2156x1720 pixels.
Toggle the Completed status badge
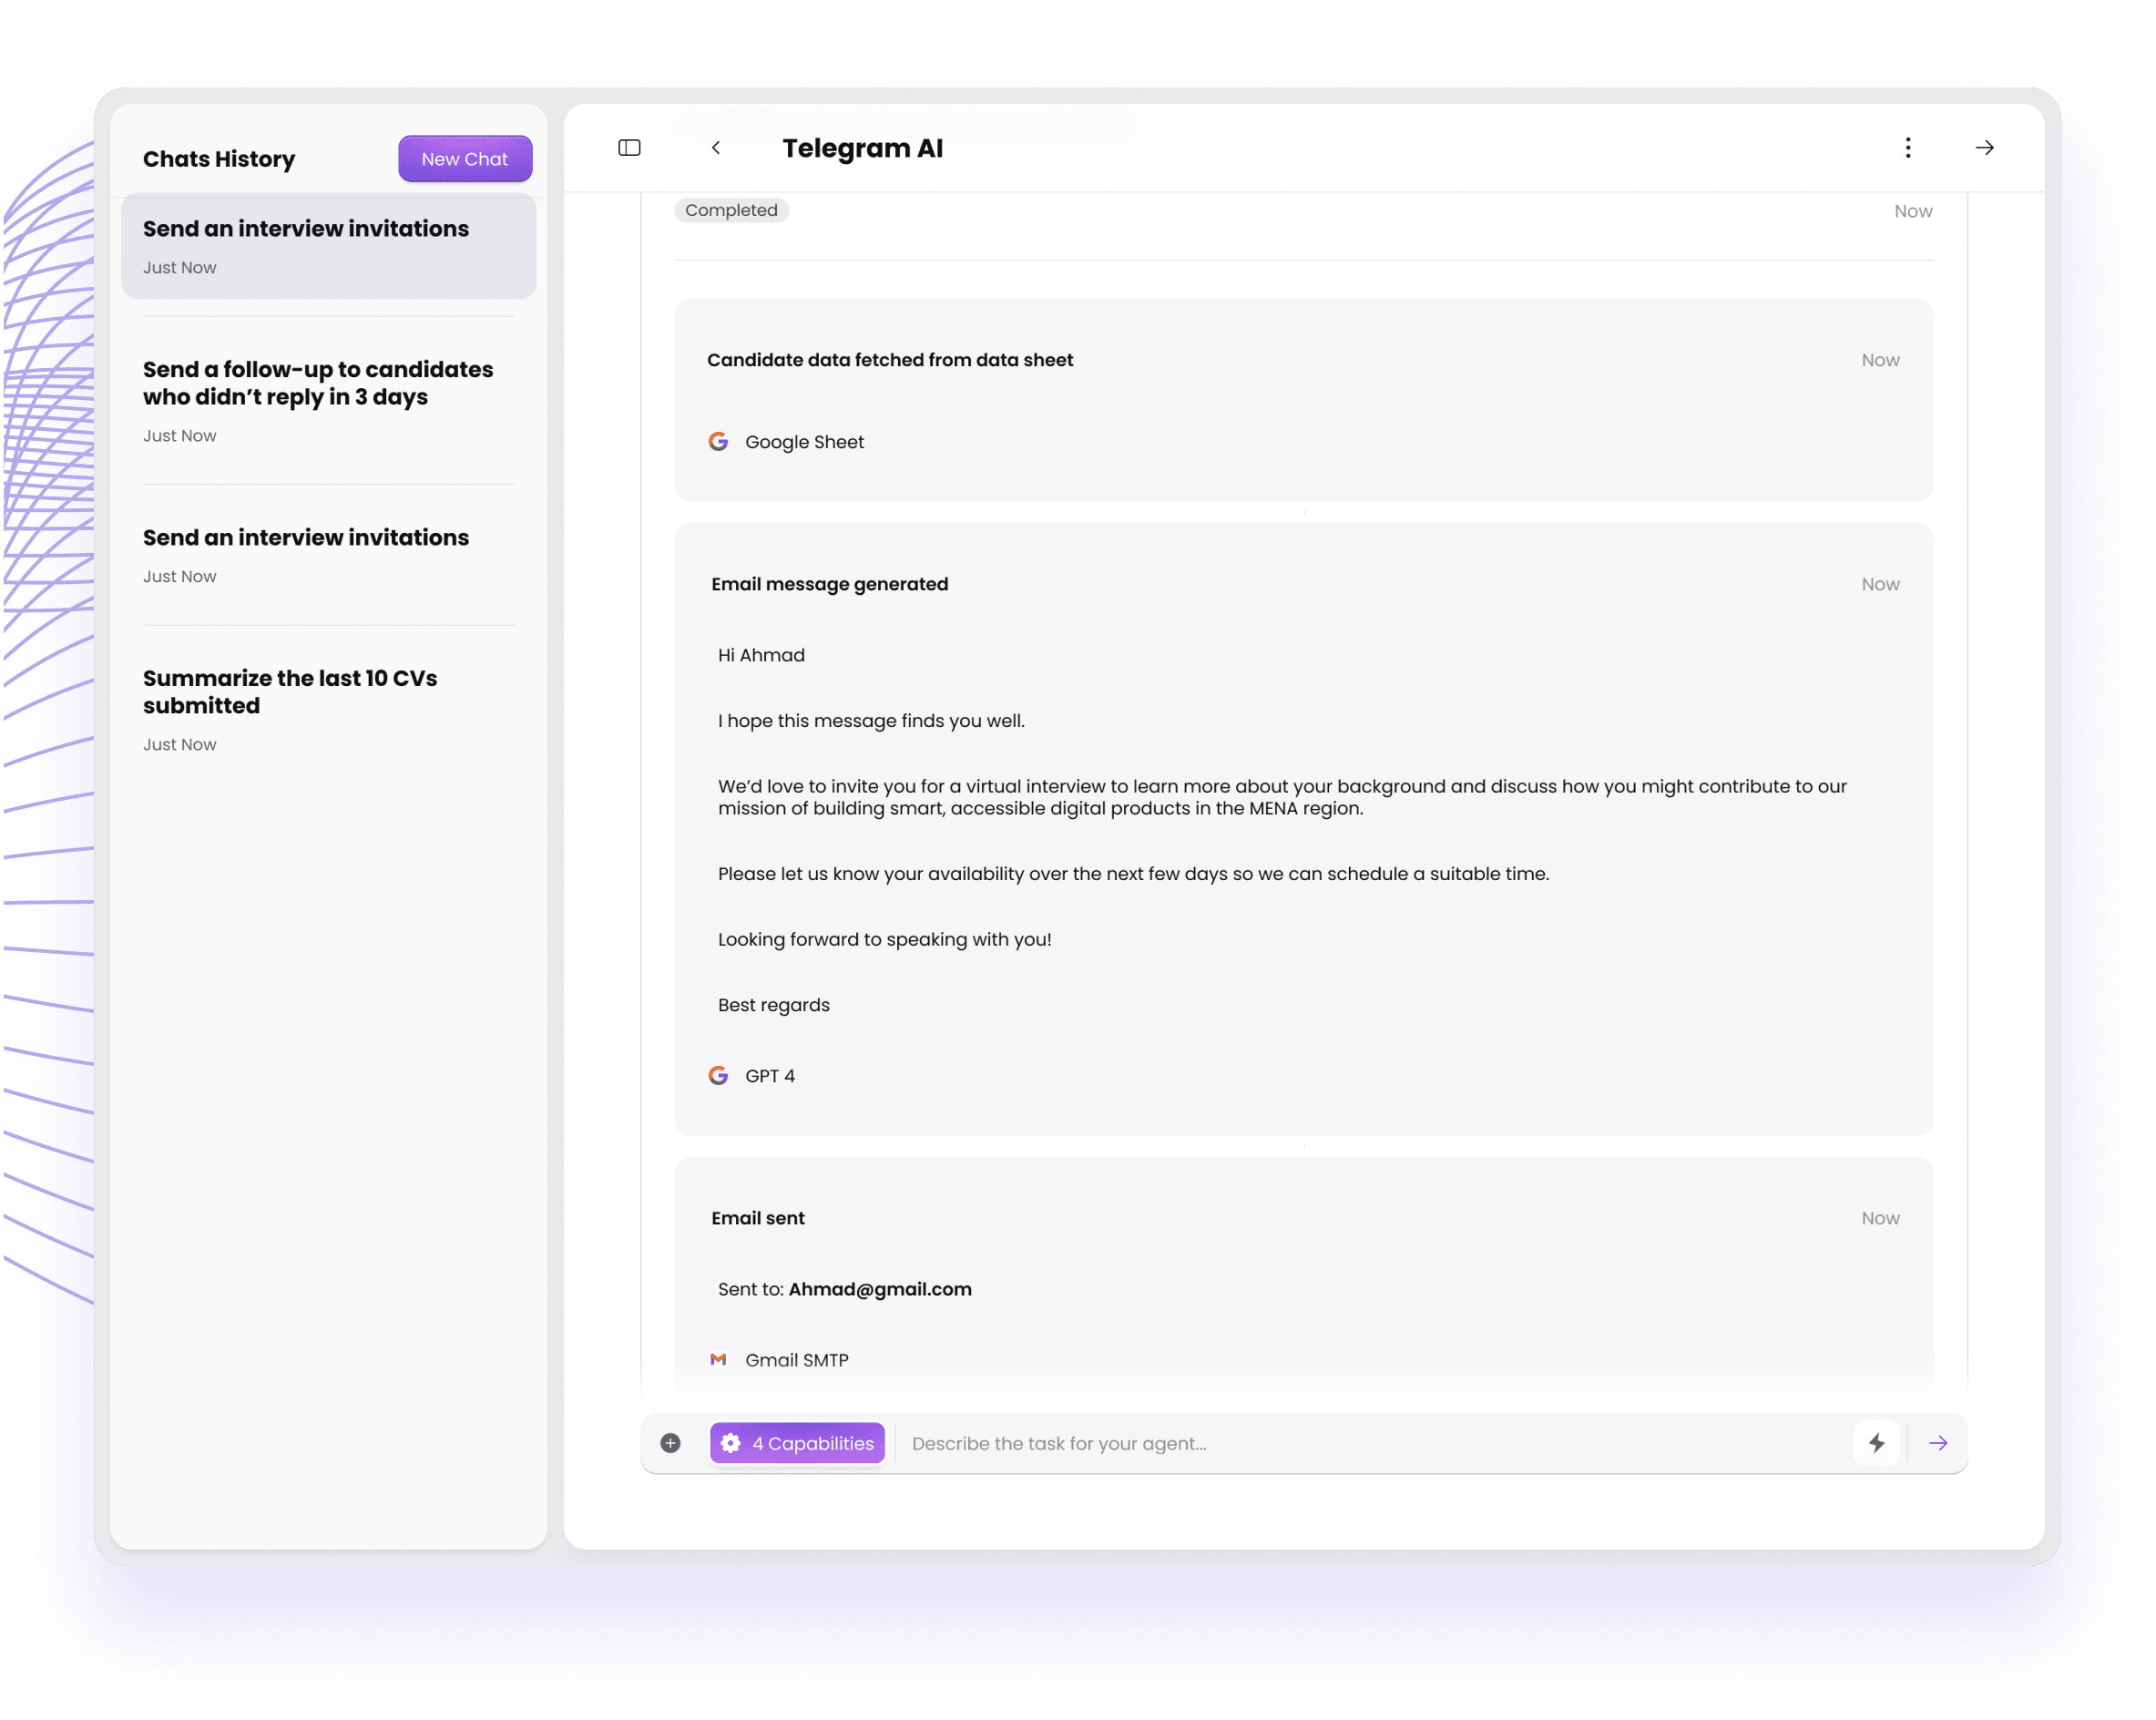(731, 210)
